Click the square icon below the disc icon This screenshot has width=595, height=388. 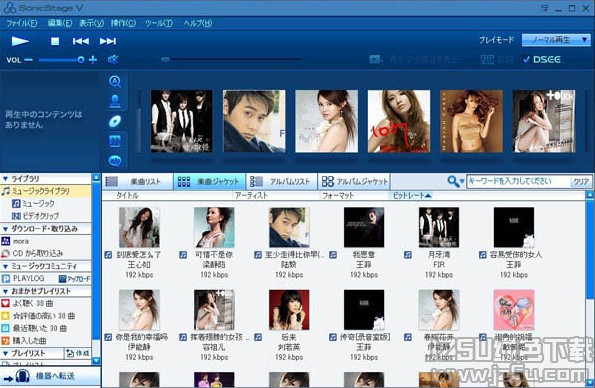[115, 141]
